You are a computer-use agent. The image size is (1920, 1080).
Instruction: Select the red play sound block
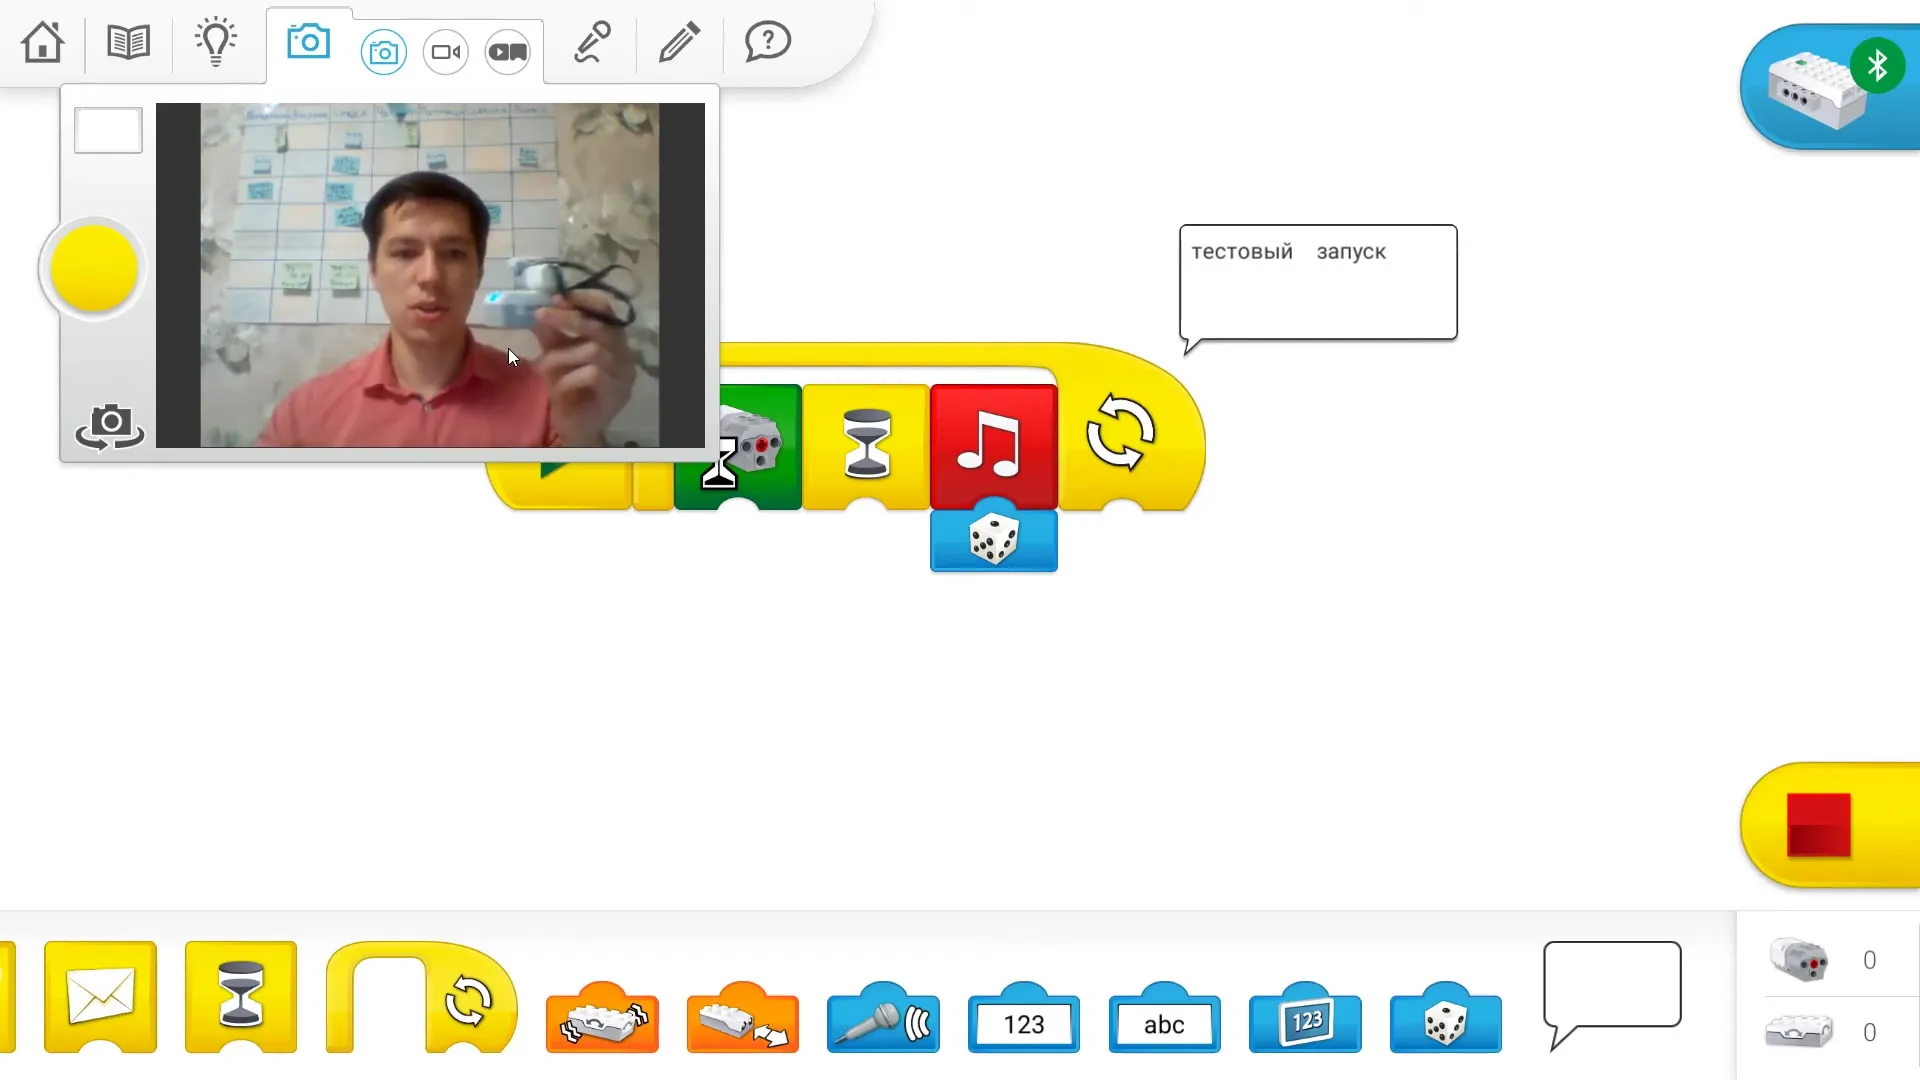[x=993, y=446]
